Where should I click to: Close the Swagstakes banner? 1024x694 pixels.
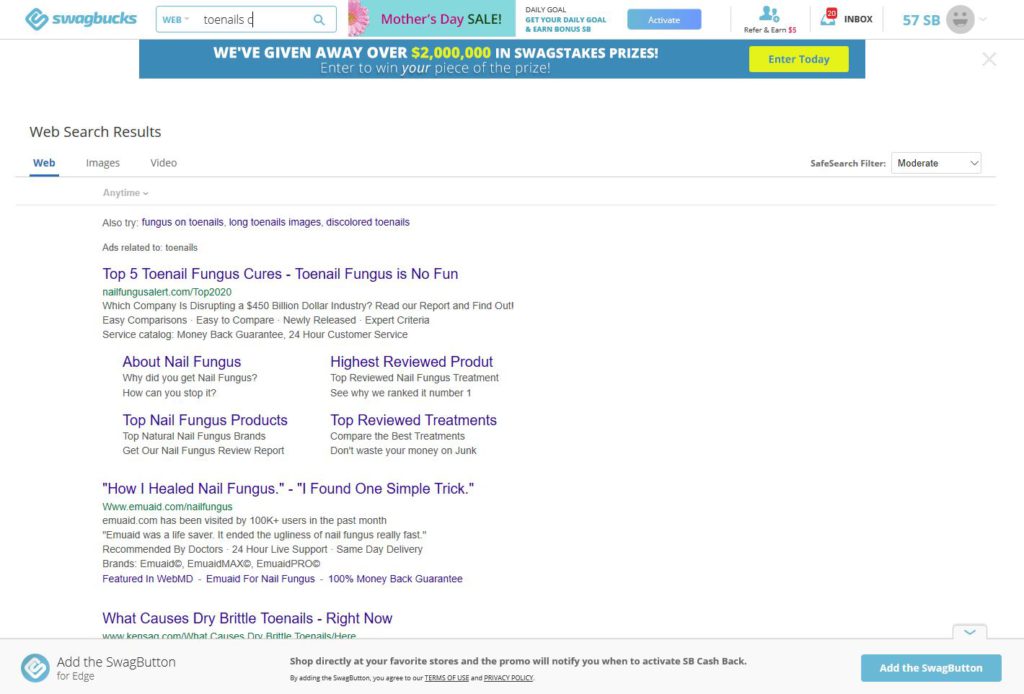(989, 59)
